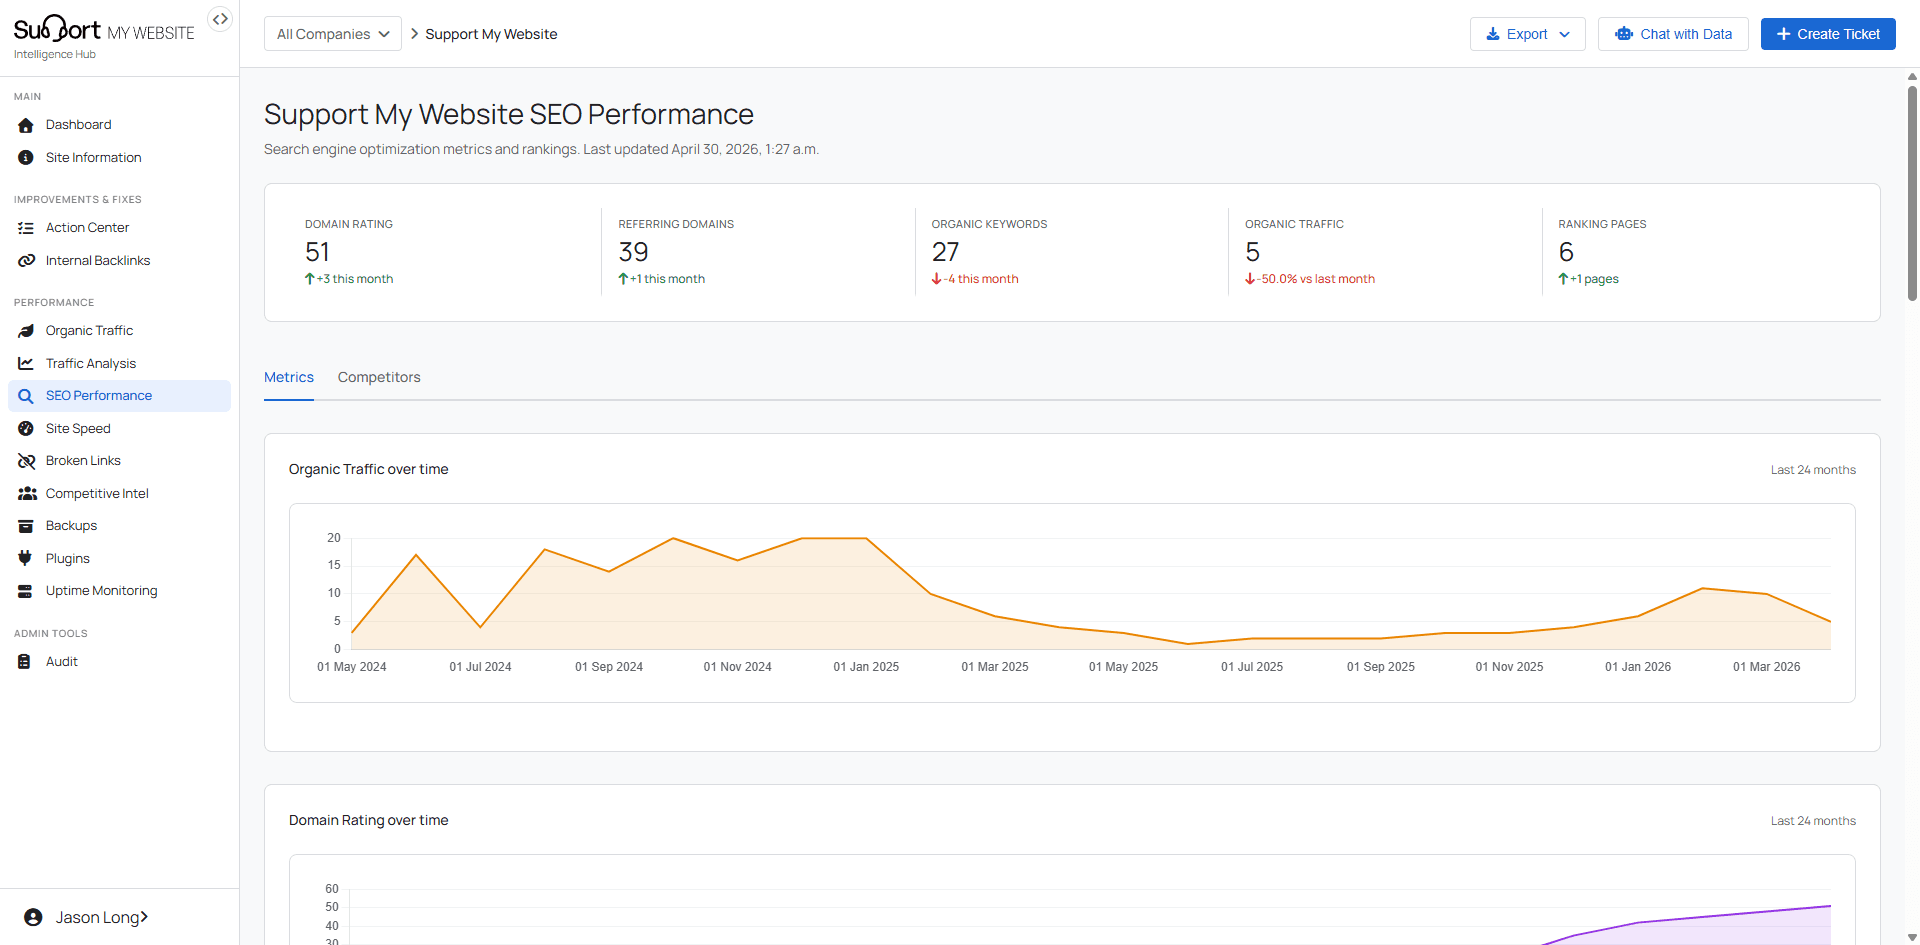1920x945 pixels.
Task: Collapse sidebar using the code-bracket toggle
Action: point(220,19)
